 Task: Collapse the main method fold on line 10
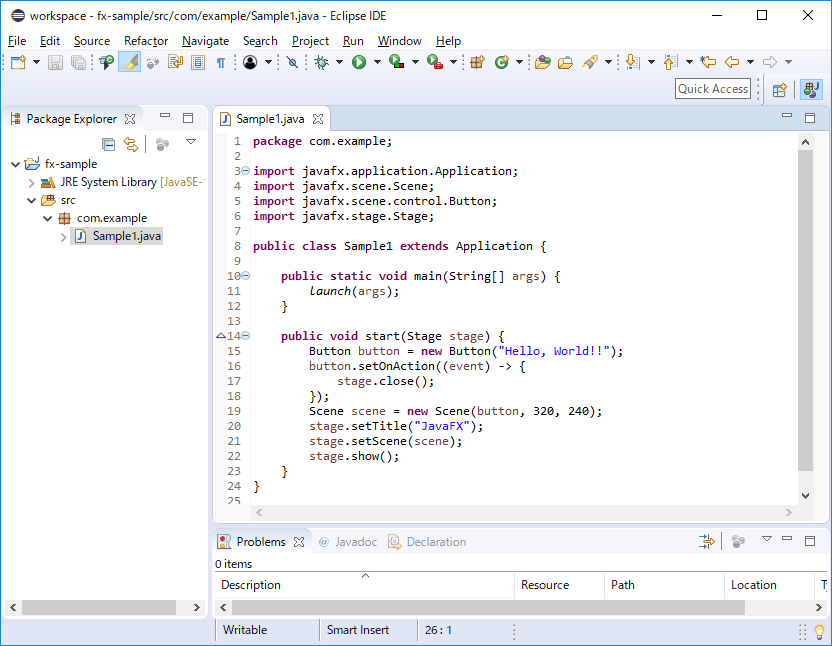pyautogui.click(x=246, y=275)
